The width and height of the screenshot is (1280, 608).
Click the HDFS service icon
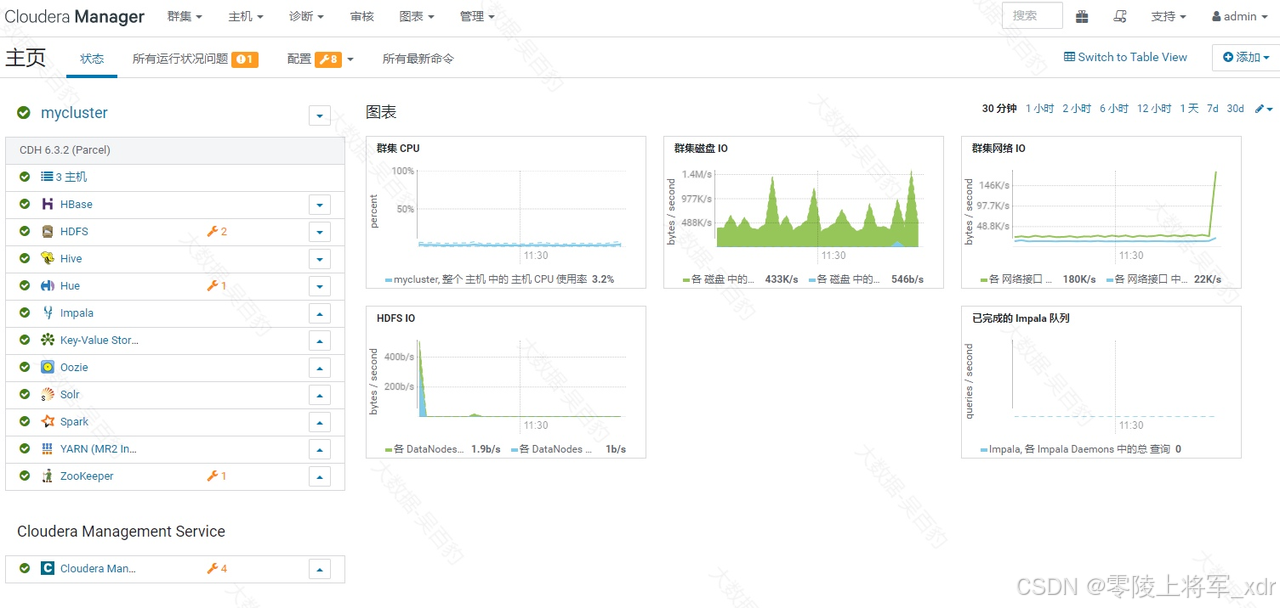point(47,231)
